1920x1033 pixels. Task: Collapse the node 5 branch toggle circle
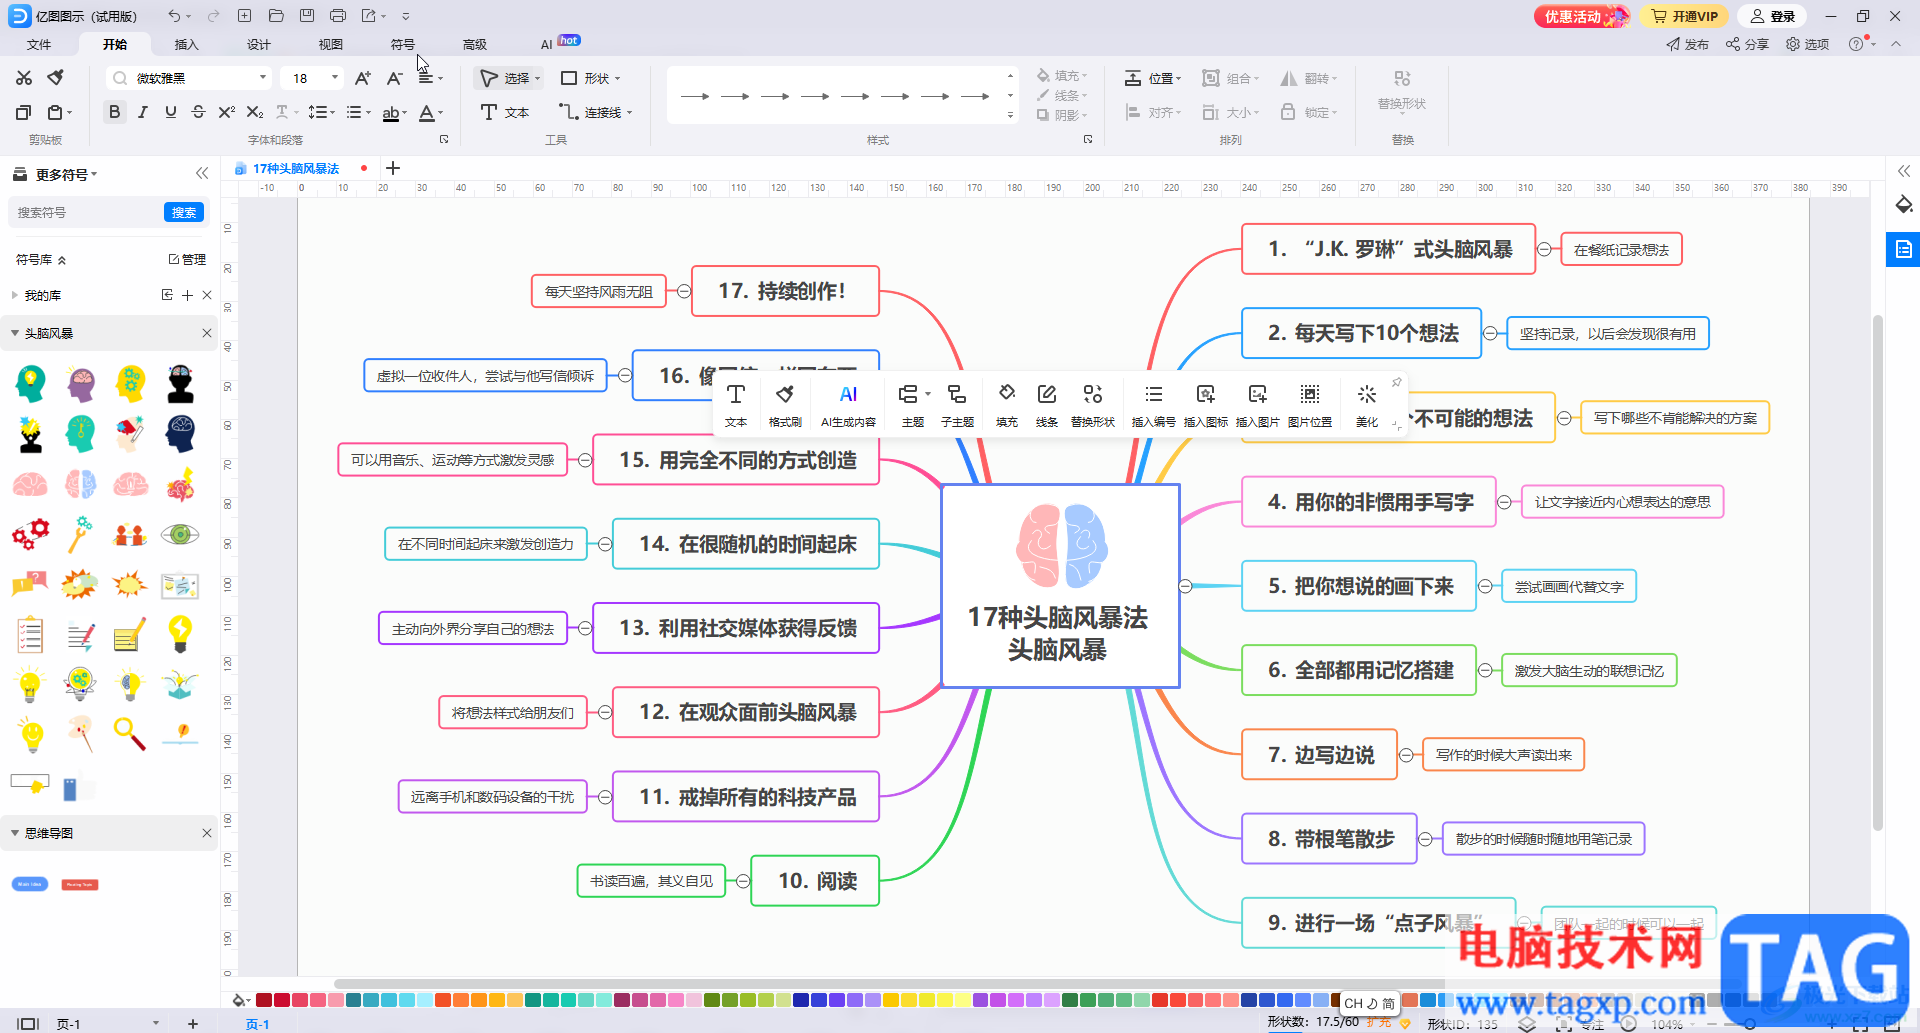coord(1485,587)
